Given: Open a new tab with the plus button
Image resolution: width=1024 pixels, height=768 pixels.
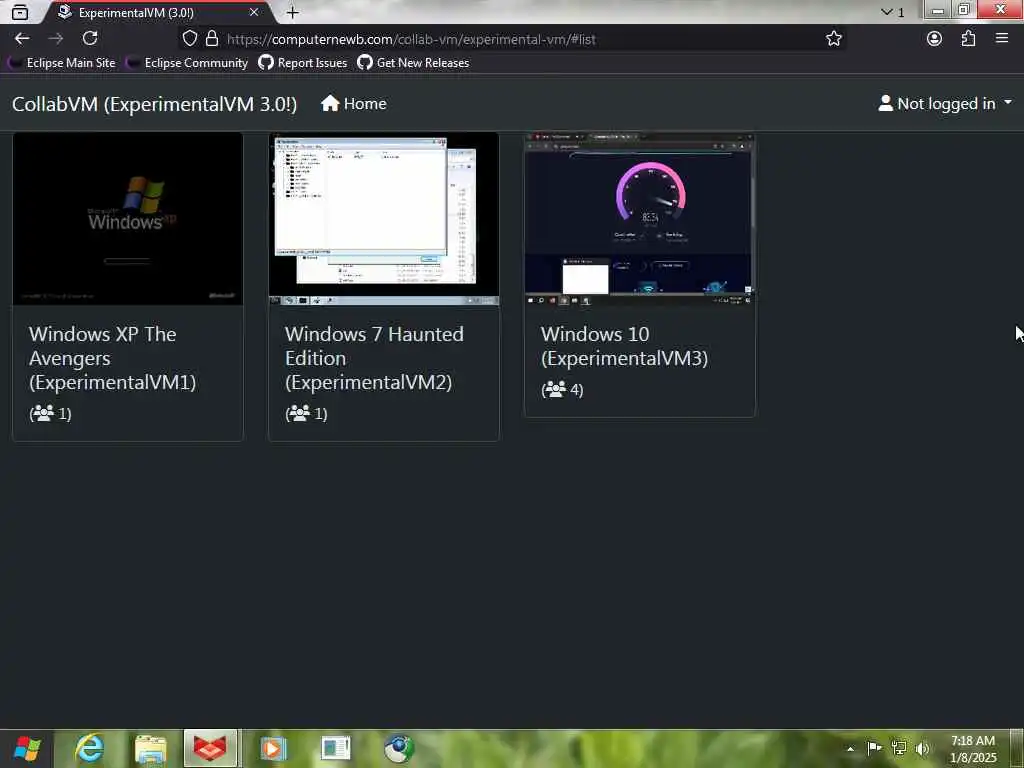Looking at the screenshot, I should 293,12.
